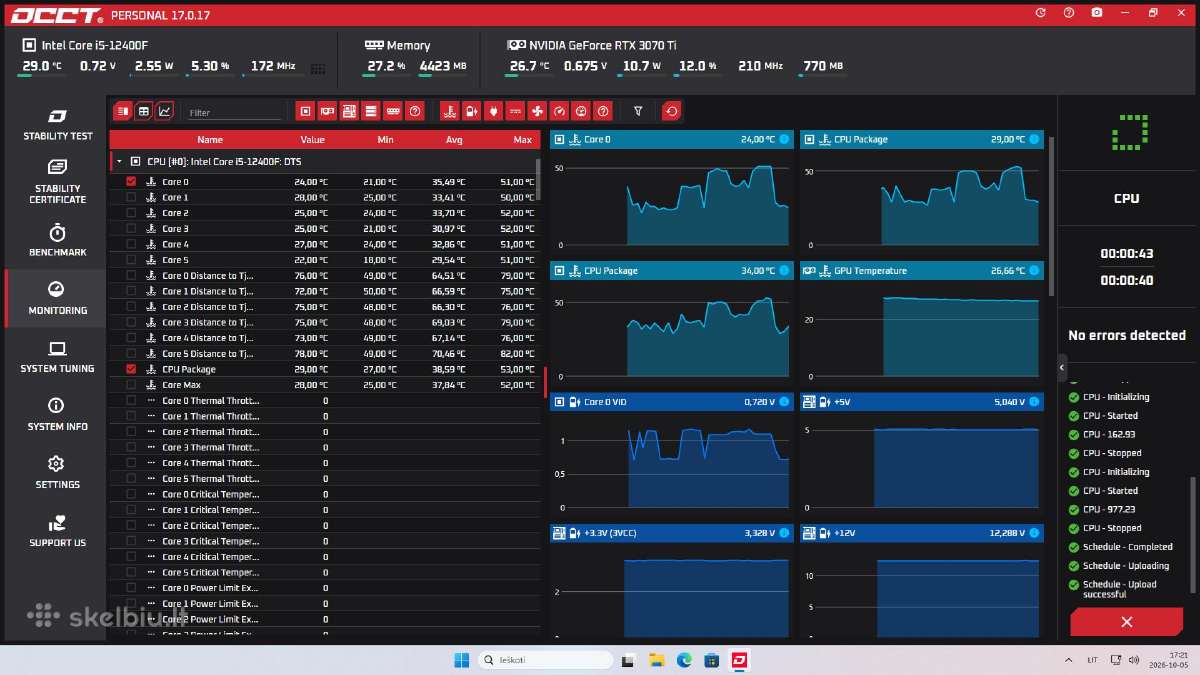Click the blue circle on GPU Temperature graph
Screen dimensions: 1200x675
[x=1033, y=271]
